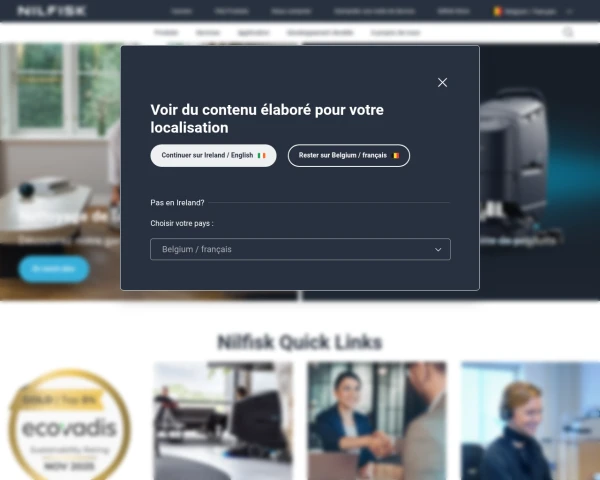Open the Quick Links cleaning machine thumbnail
Image resolution: width=600 pixels, height=480 pixels.
click(223, 420)
